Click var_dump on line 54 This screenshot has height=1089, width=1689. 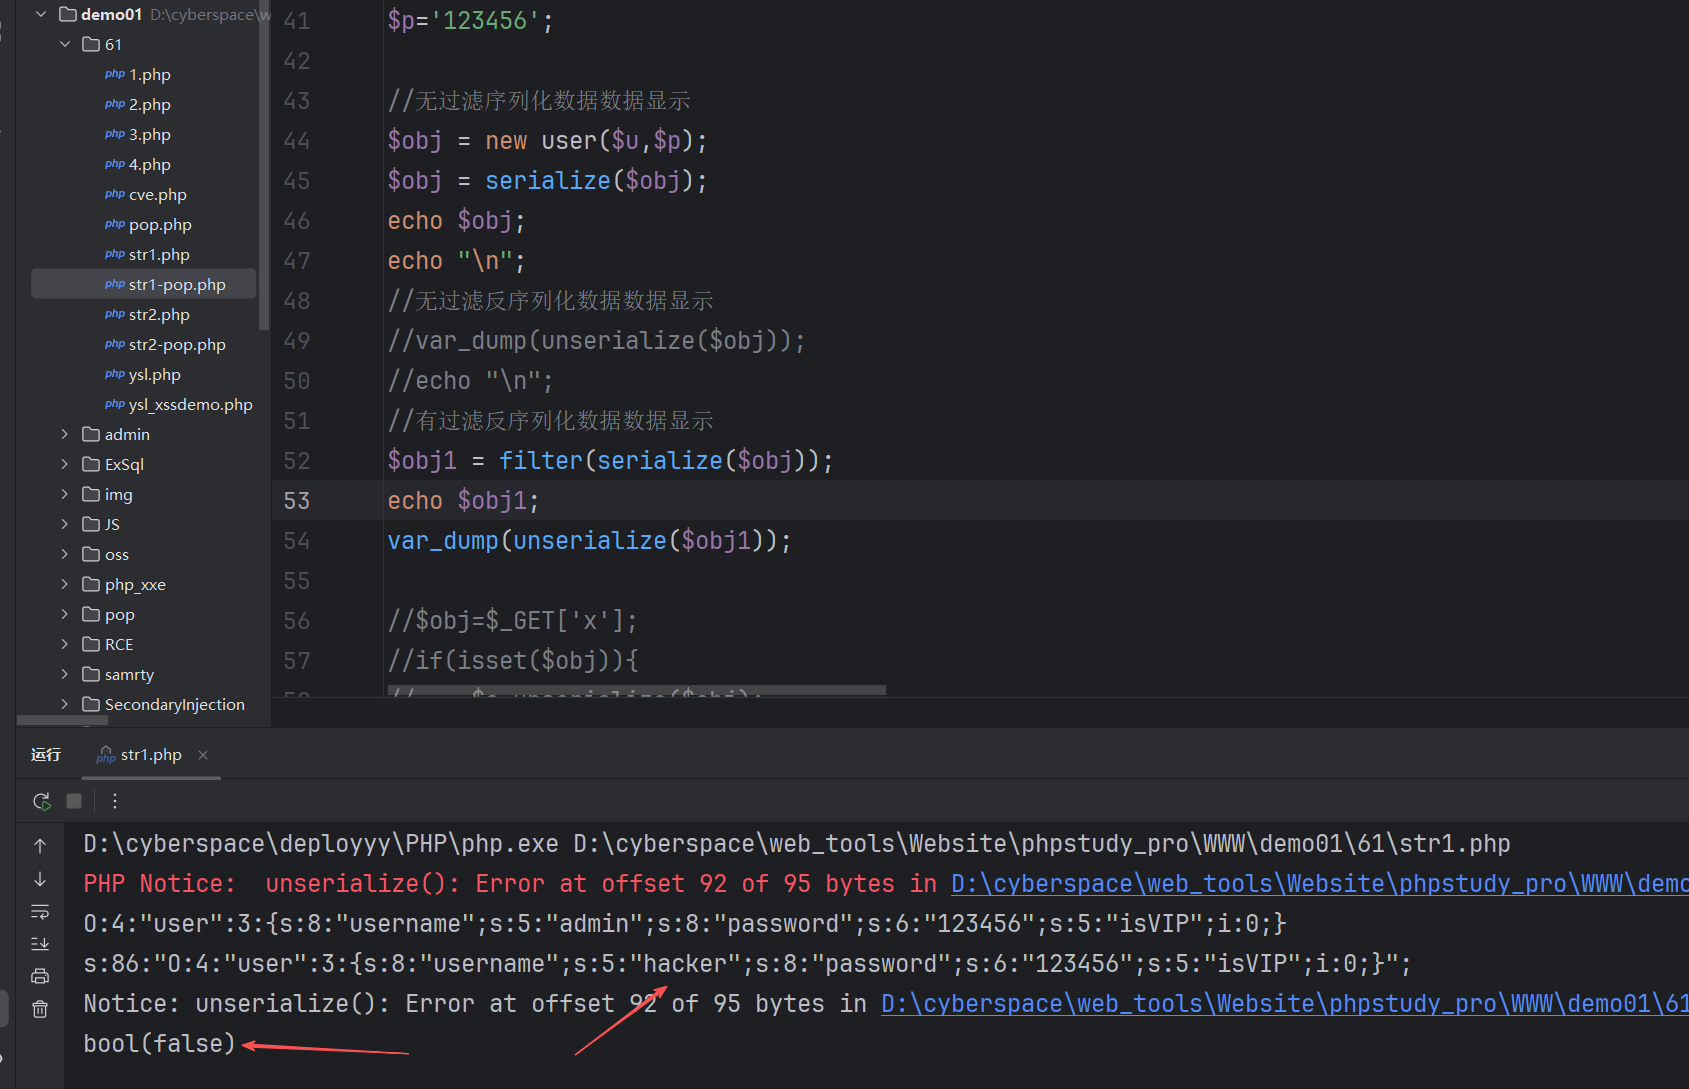443,541
